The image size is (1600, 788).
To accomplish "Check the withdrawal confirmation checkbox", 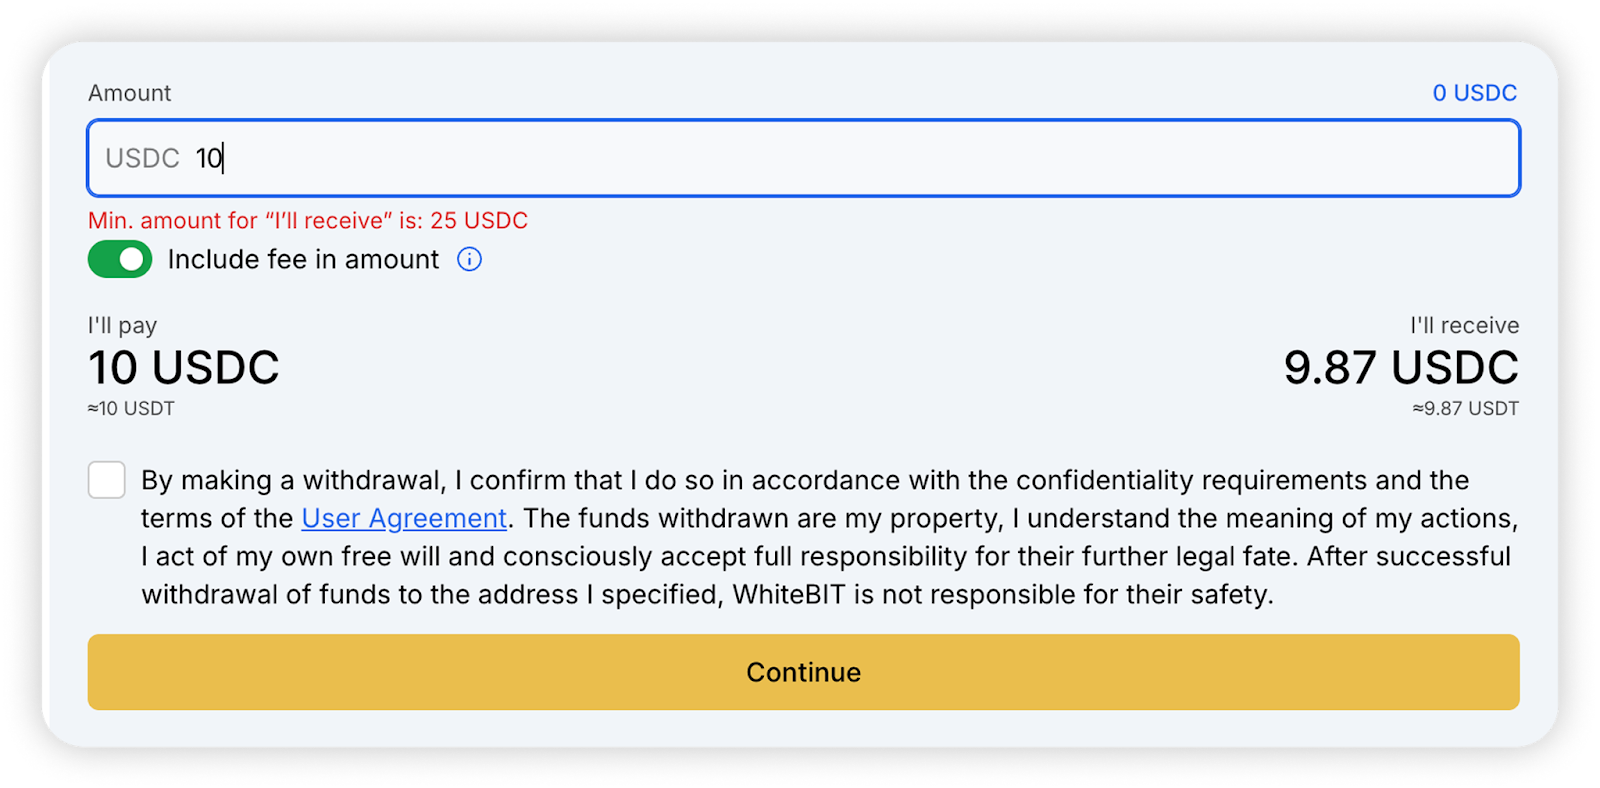I will (107, 480).
